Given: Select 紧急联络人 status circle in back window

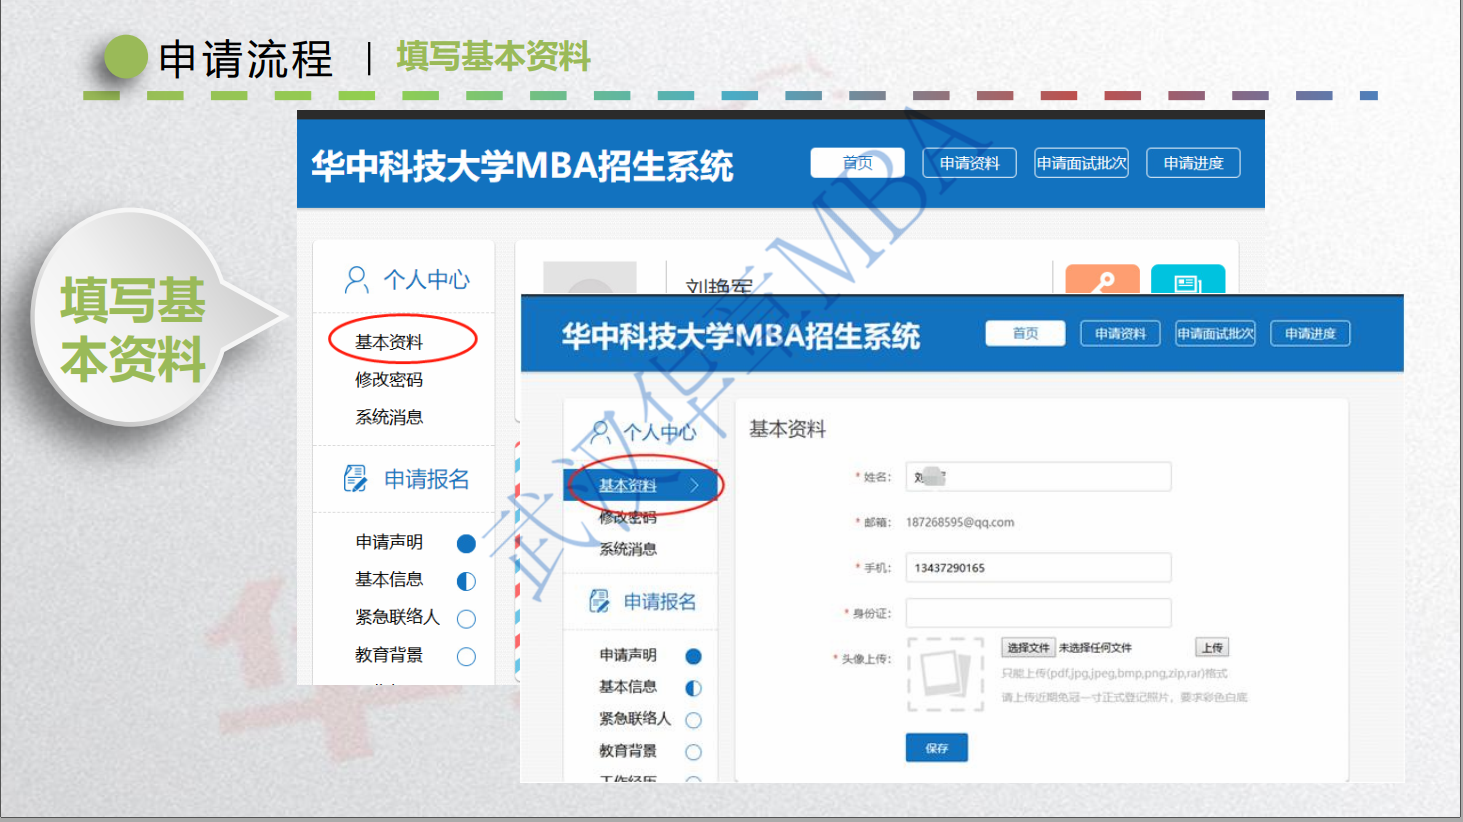Looking at the screenshot, I should 466,619.
